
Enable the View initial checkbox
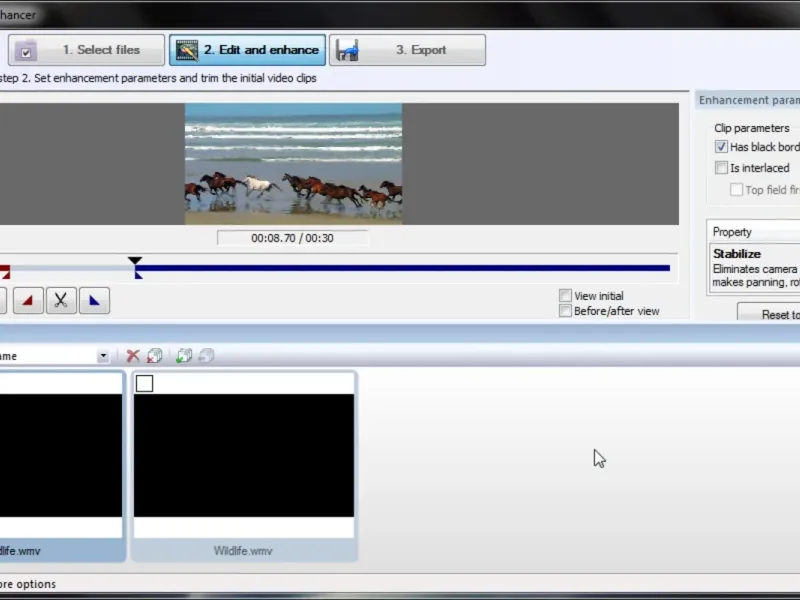coord(565,296)
